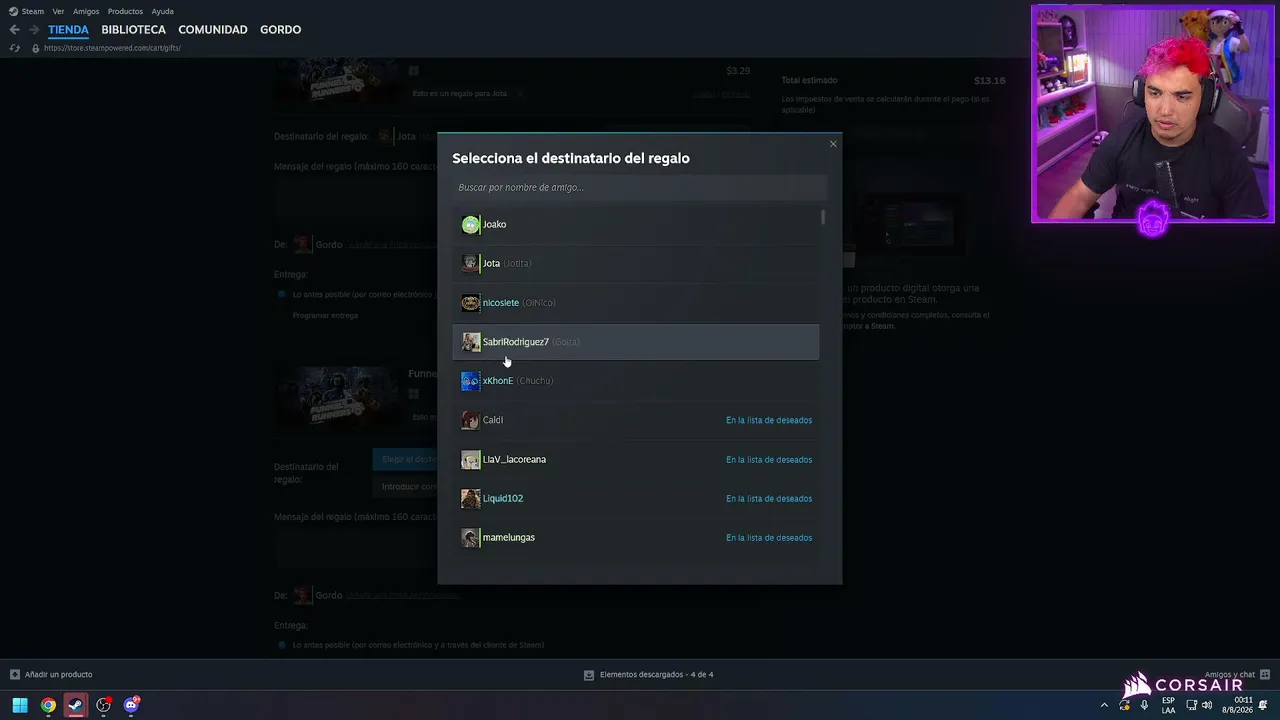Click the padlock site security icon
Screen dimensions: 1280x720
[x=36, y=48]
